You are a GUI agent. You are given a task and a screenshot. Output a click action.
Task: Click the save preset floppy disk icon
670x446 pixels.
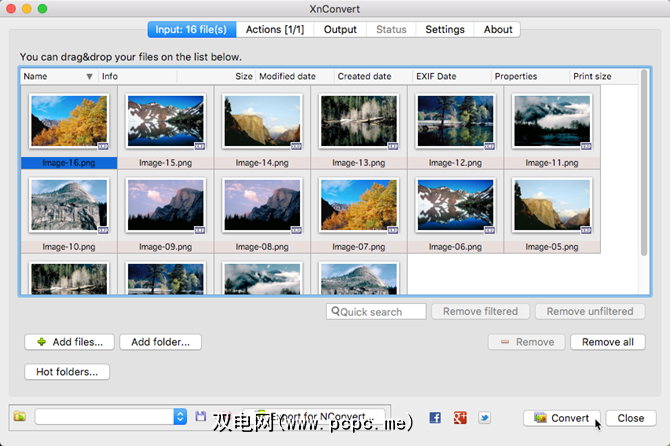pyautogui.click(x=200, y=416)
